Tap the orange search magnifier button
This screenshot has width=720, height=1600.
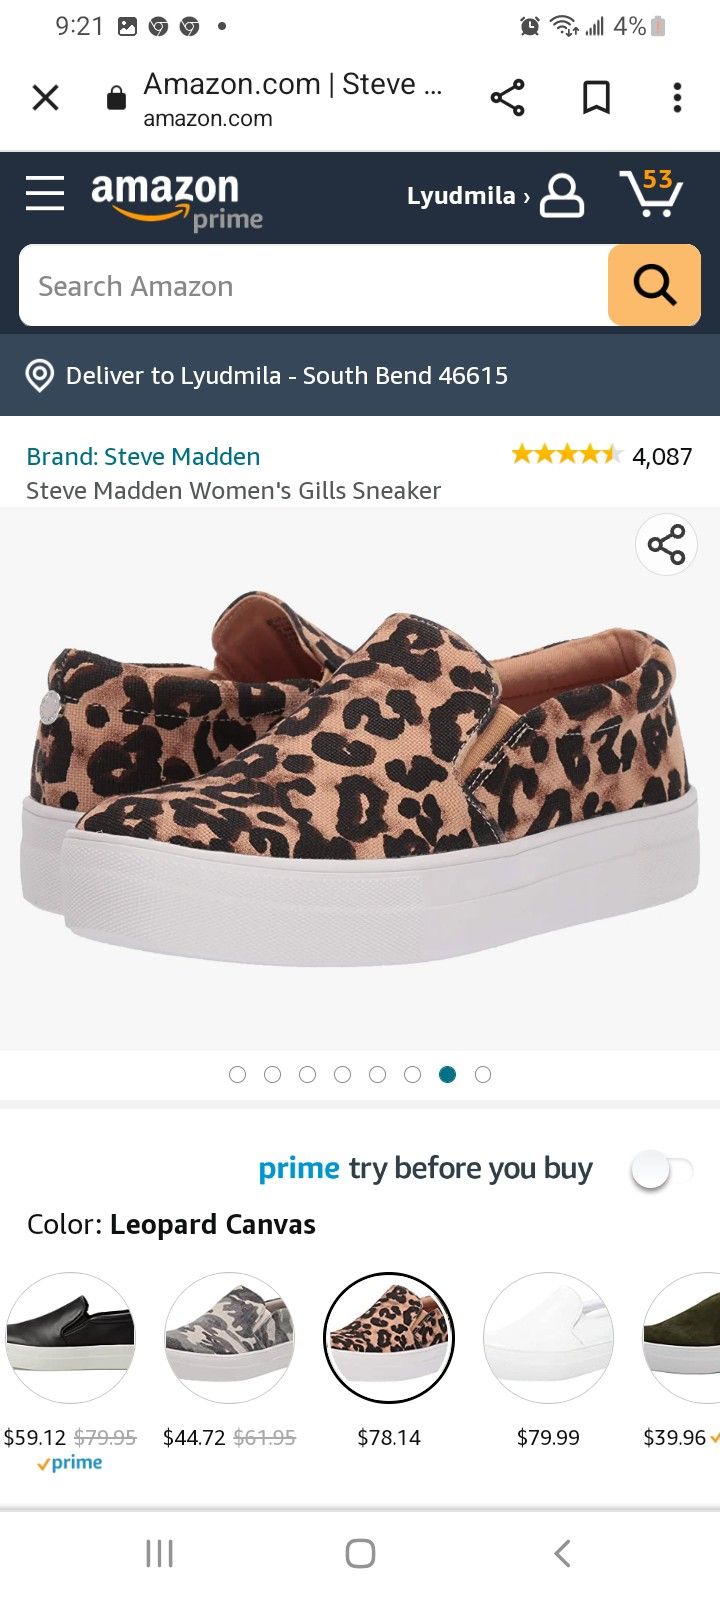coord(654,286)
